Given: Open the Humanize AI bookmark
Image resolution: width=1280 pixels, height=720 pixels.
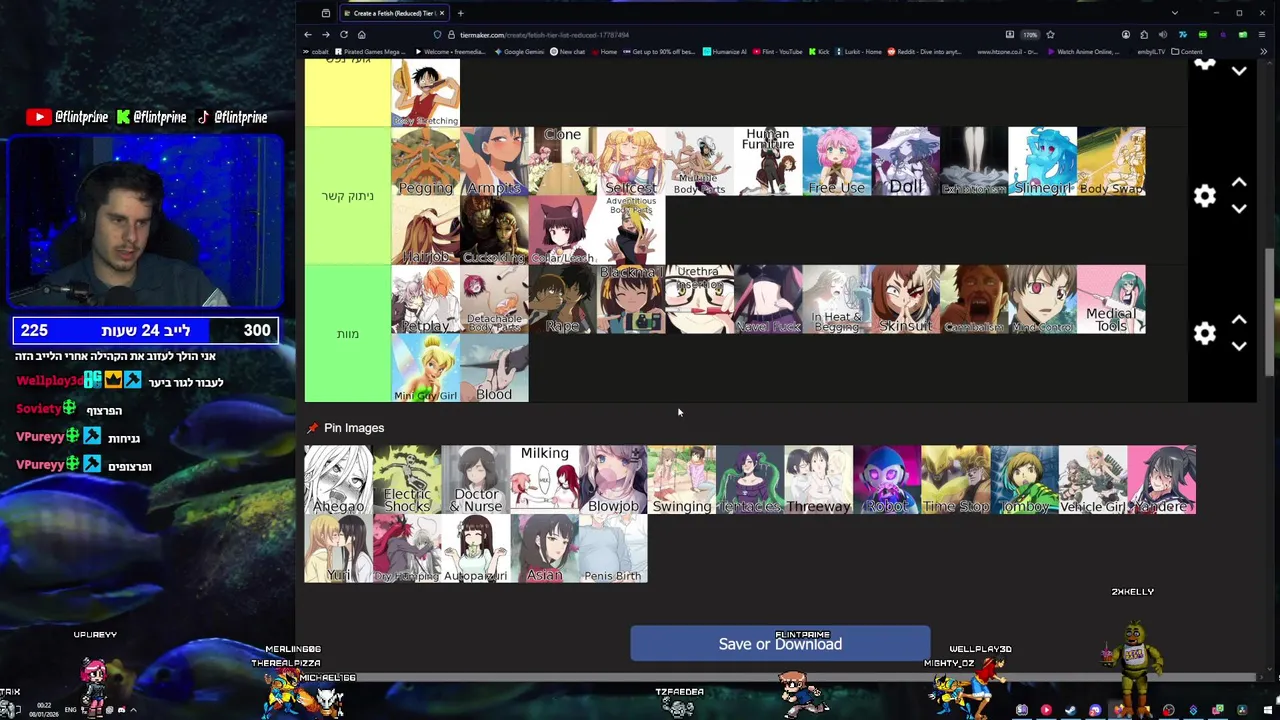Looking at the screenshot, I should (725, 52).
